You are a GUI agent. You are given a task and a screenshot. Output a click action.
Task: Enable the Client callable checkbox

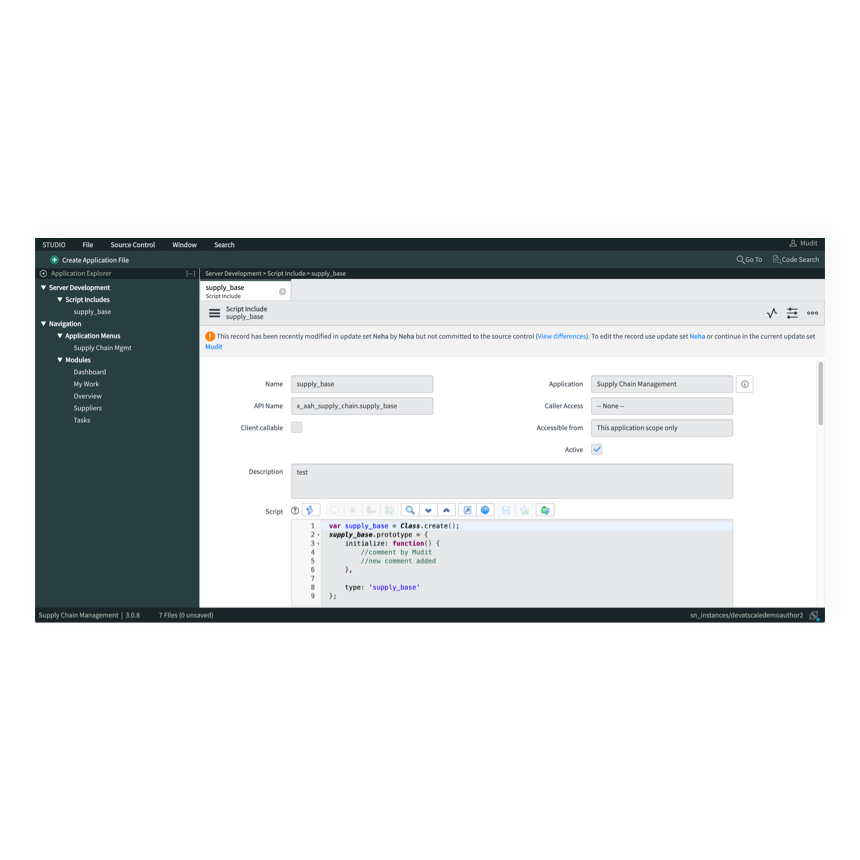tap(296, 427)
